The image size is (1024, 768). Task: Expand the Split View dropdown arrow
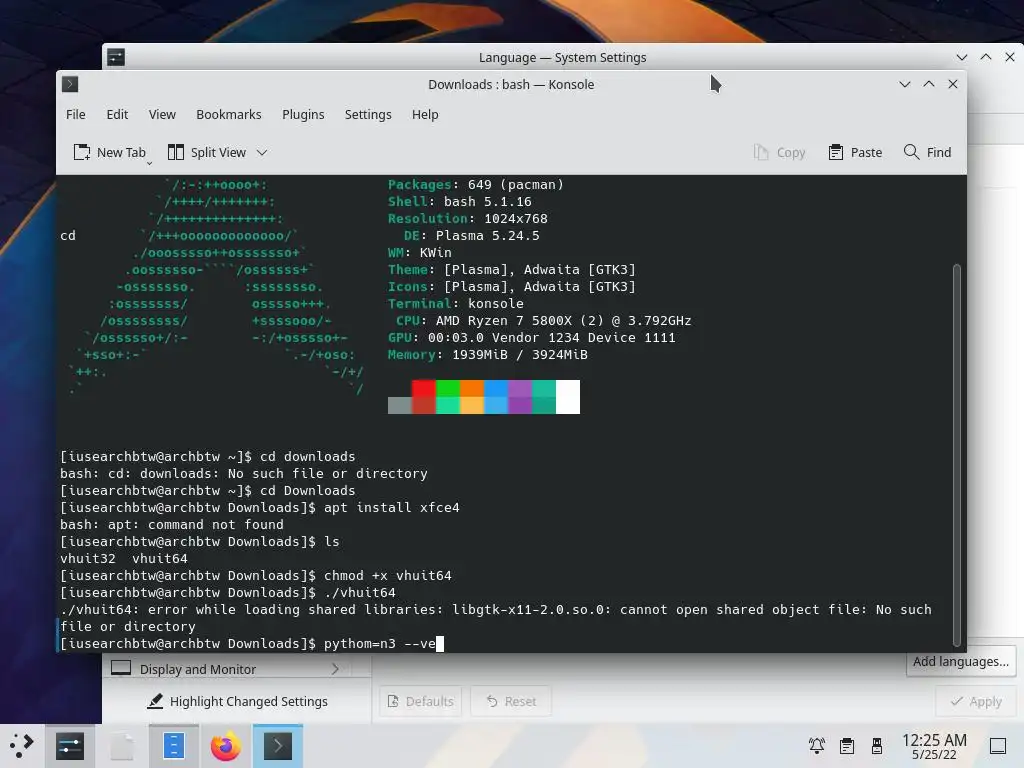pyautogui.click(x=262, y=152)
